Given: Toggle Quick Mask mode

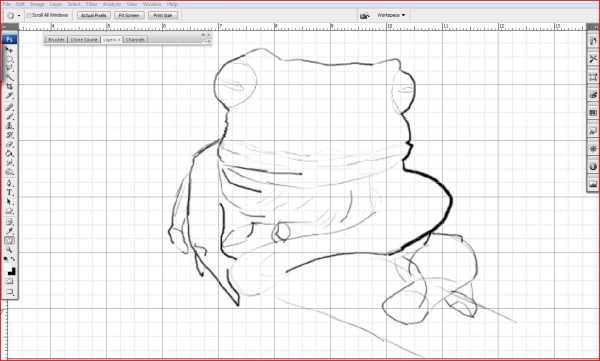Looking at the screenshot, I should pos(9,281).
